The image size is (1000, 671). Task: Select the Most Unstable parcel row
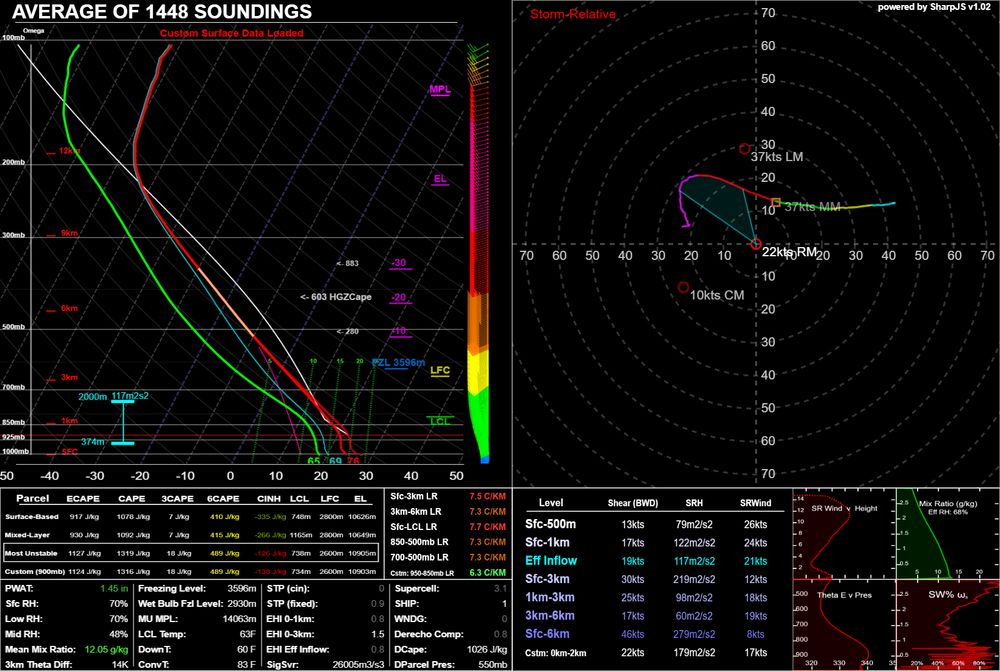191,553
